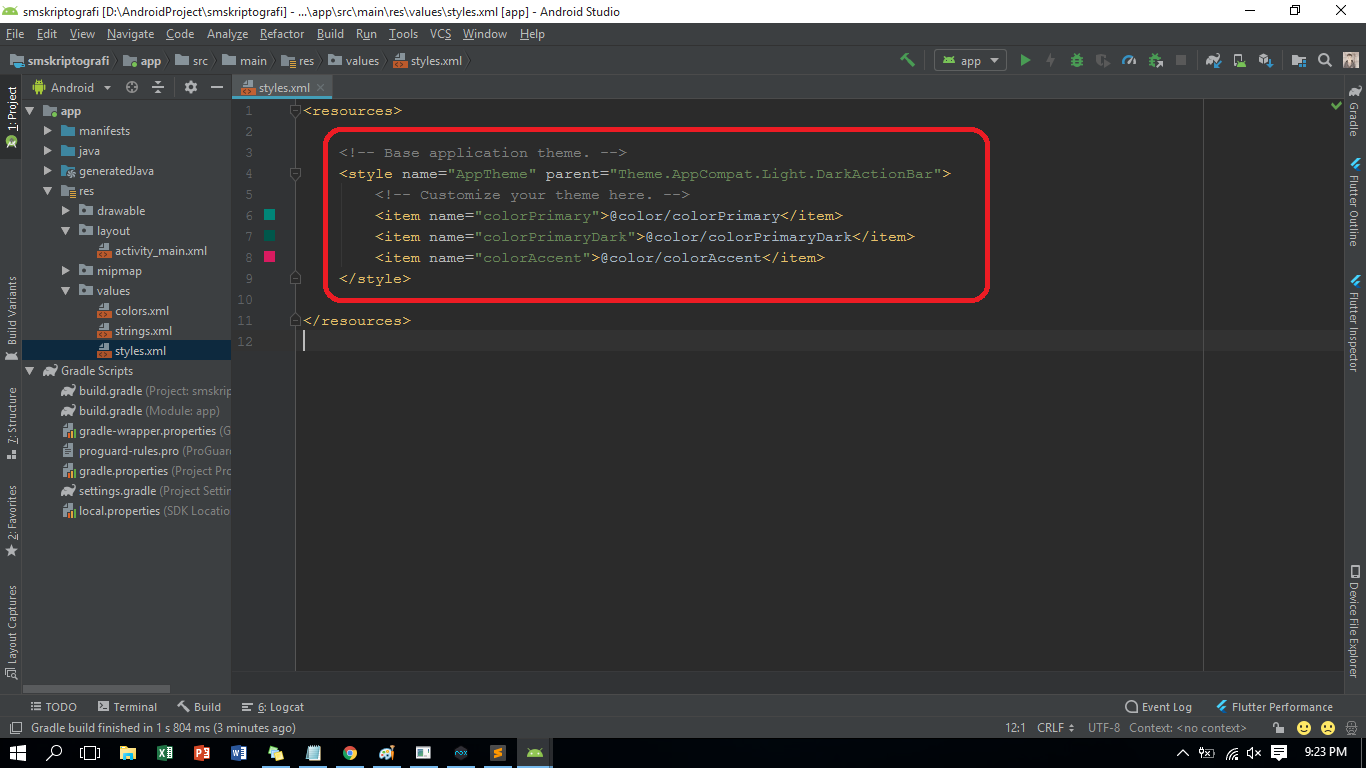This screenshot has height=768, width=1366.
Task: Open the Android view dropdown in Project panel
Action: [72, 88]
